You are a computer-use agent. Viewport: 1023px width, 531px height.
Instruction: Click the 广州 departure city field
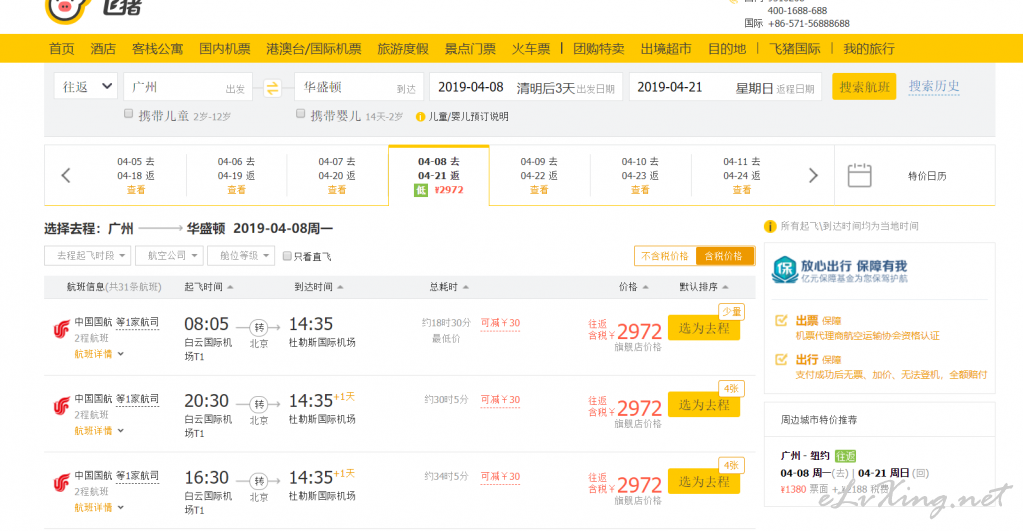pyautogui.click(x=188, y=87)
